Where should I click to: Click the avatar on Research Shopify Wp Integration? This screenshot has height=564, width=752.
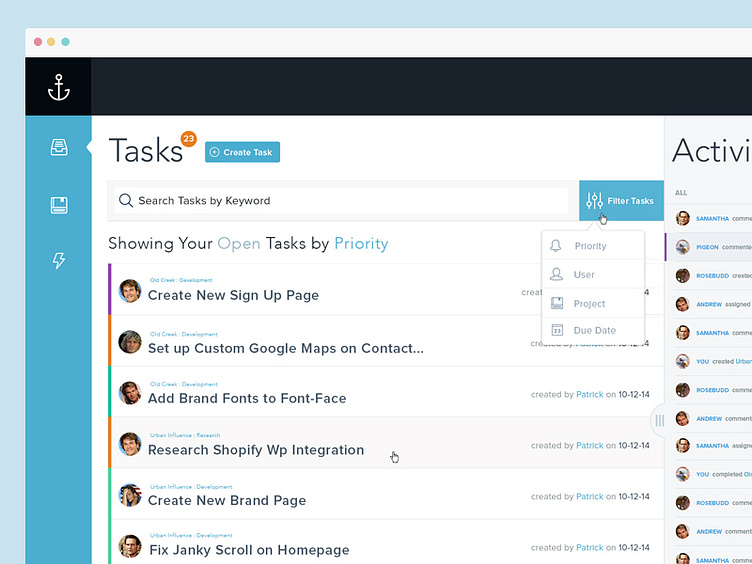pos(129,444)
